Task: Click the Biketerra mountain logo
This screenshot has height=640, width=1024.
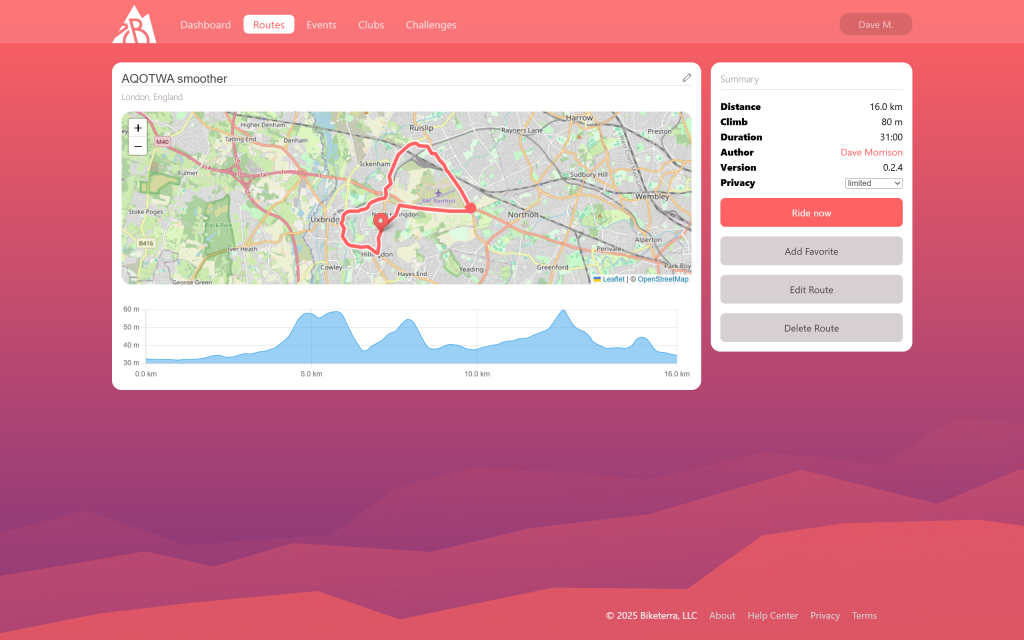Action: coord(134,24)
